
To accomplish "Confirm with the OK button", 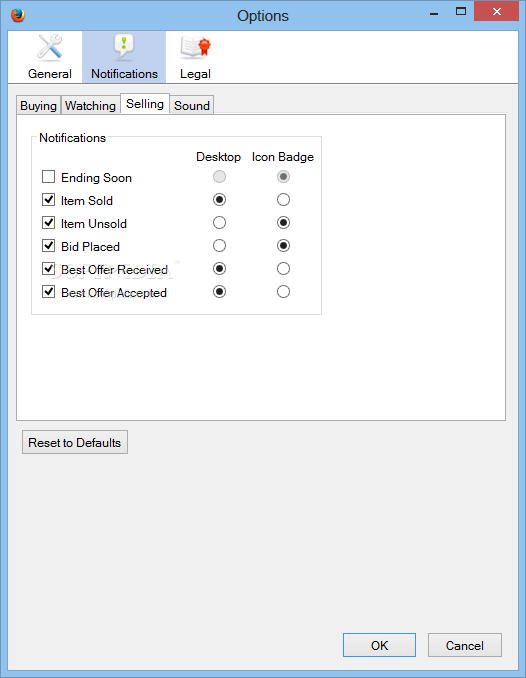I will point(379,645).
